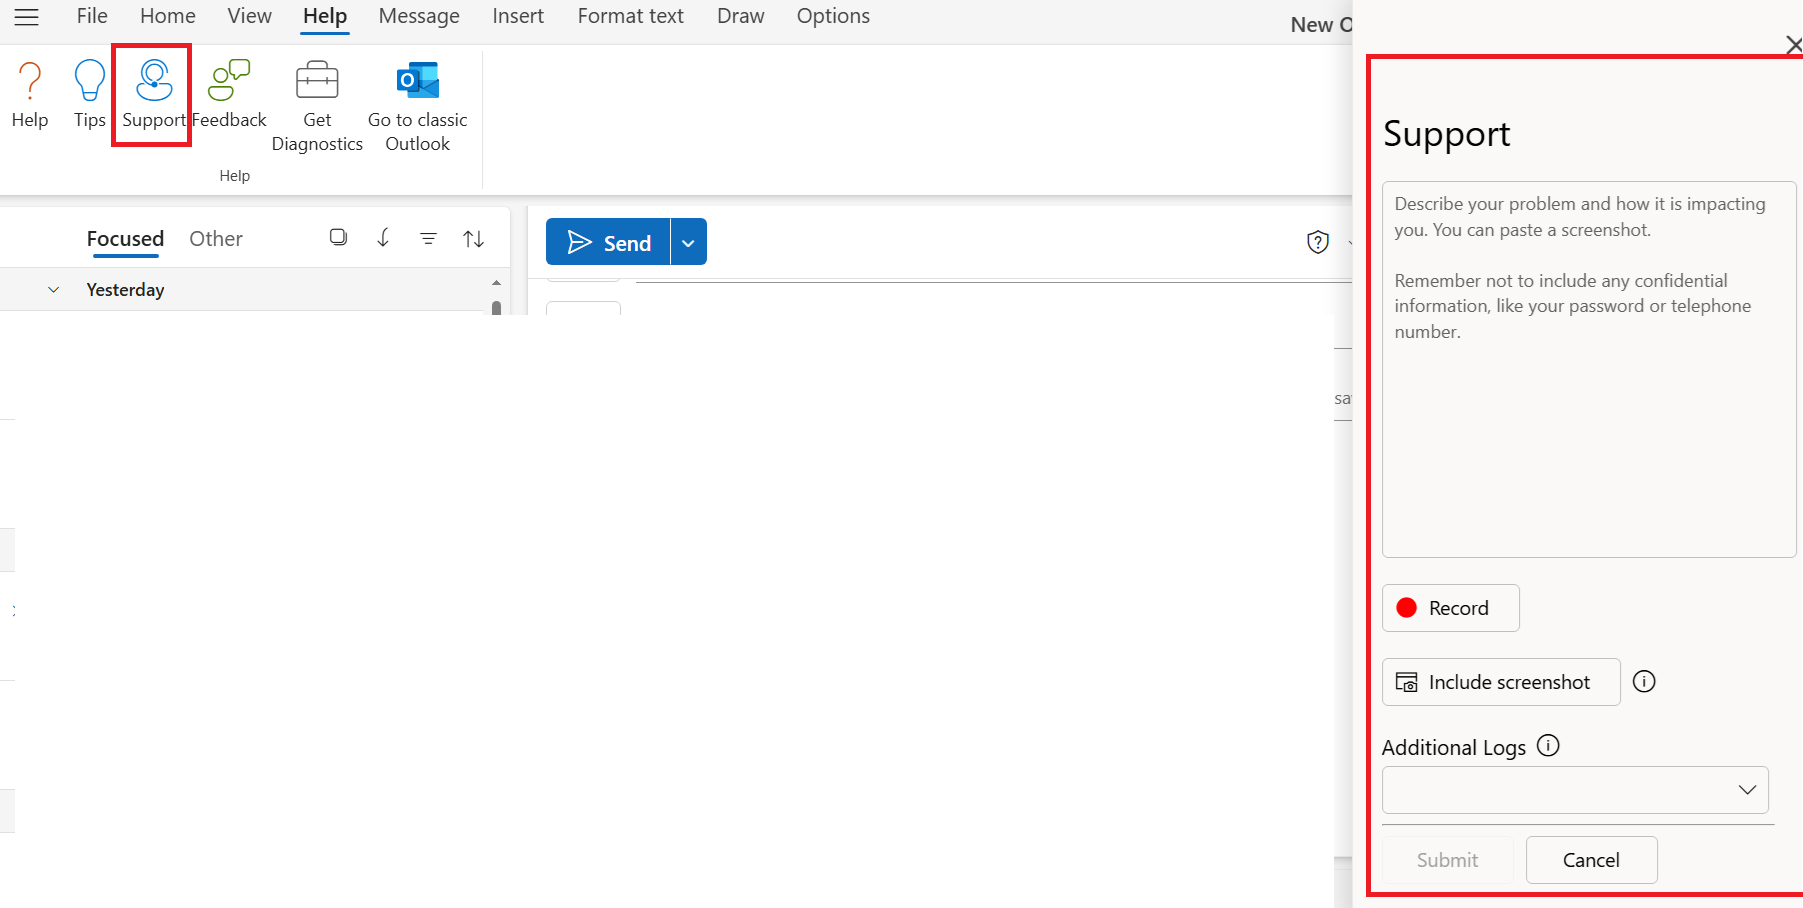The image size is (1803, 908).
Task: Collapse the Yesterday message group
Action: 54,290
